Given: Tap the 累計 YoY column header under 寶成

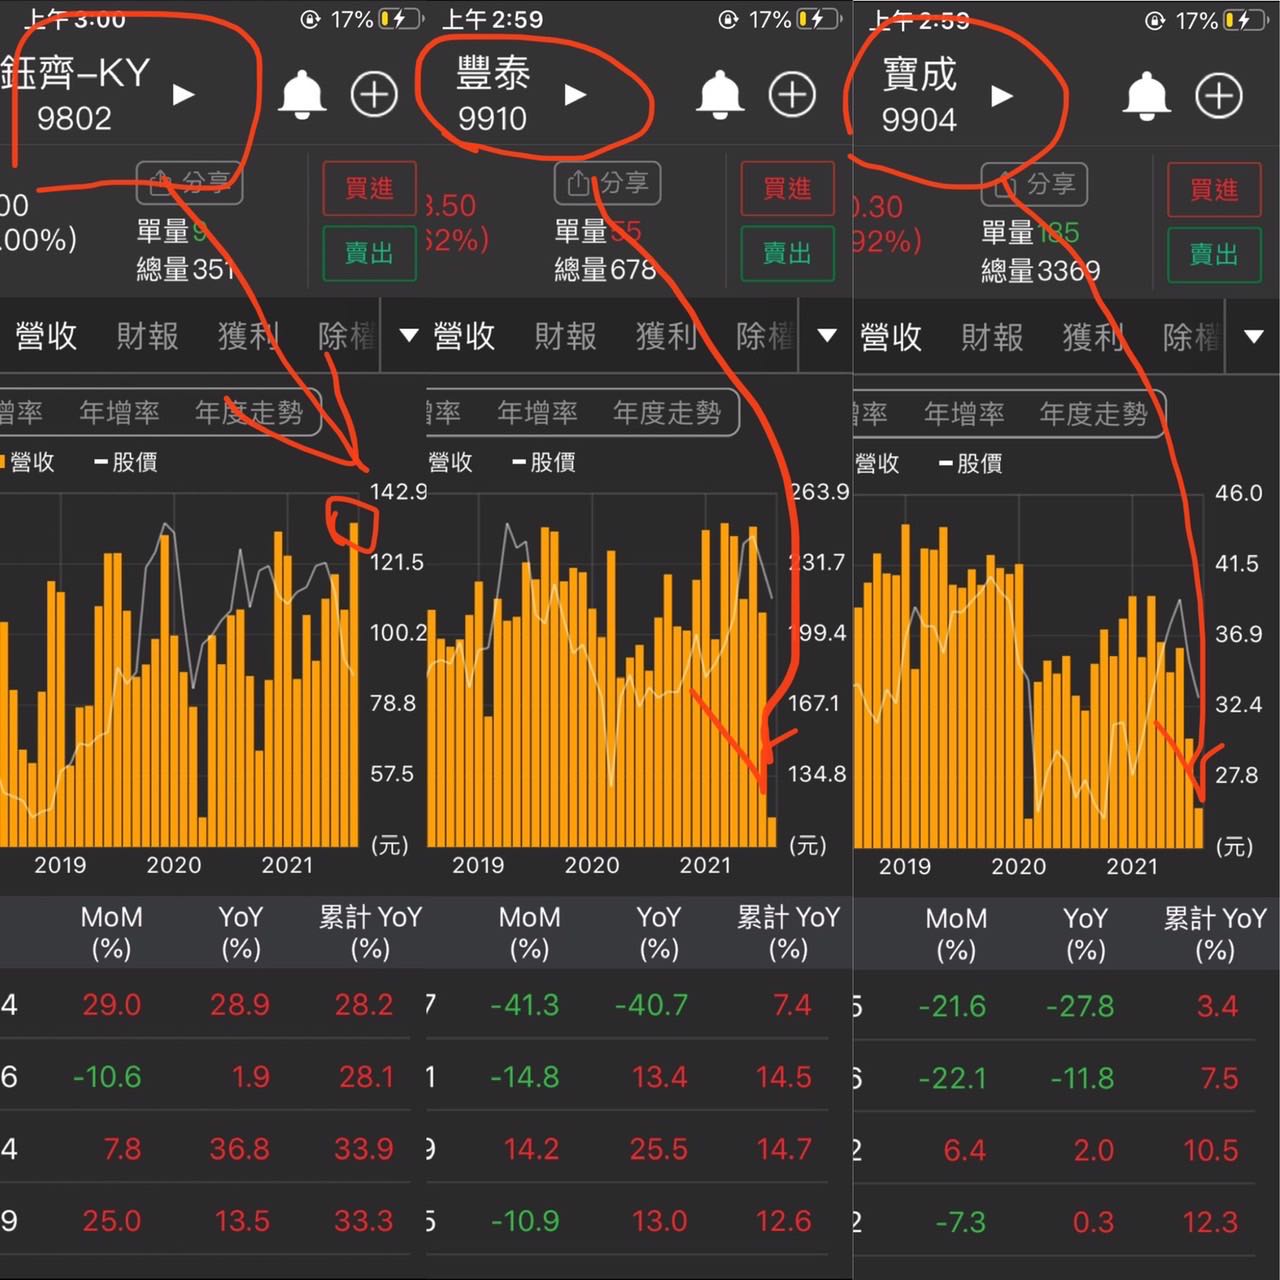Looking at the screenshot, I should [1214, 932].
